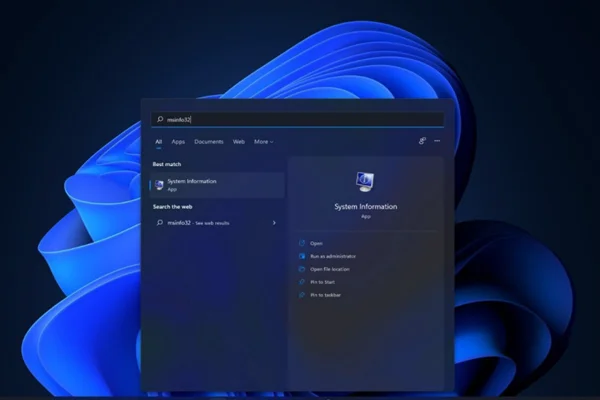Click the search icon beside msinfo32 web result
The image size is (600, 400).
[x=160, y=222]
